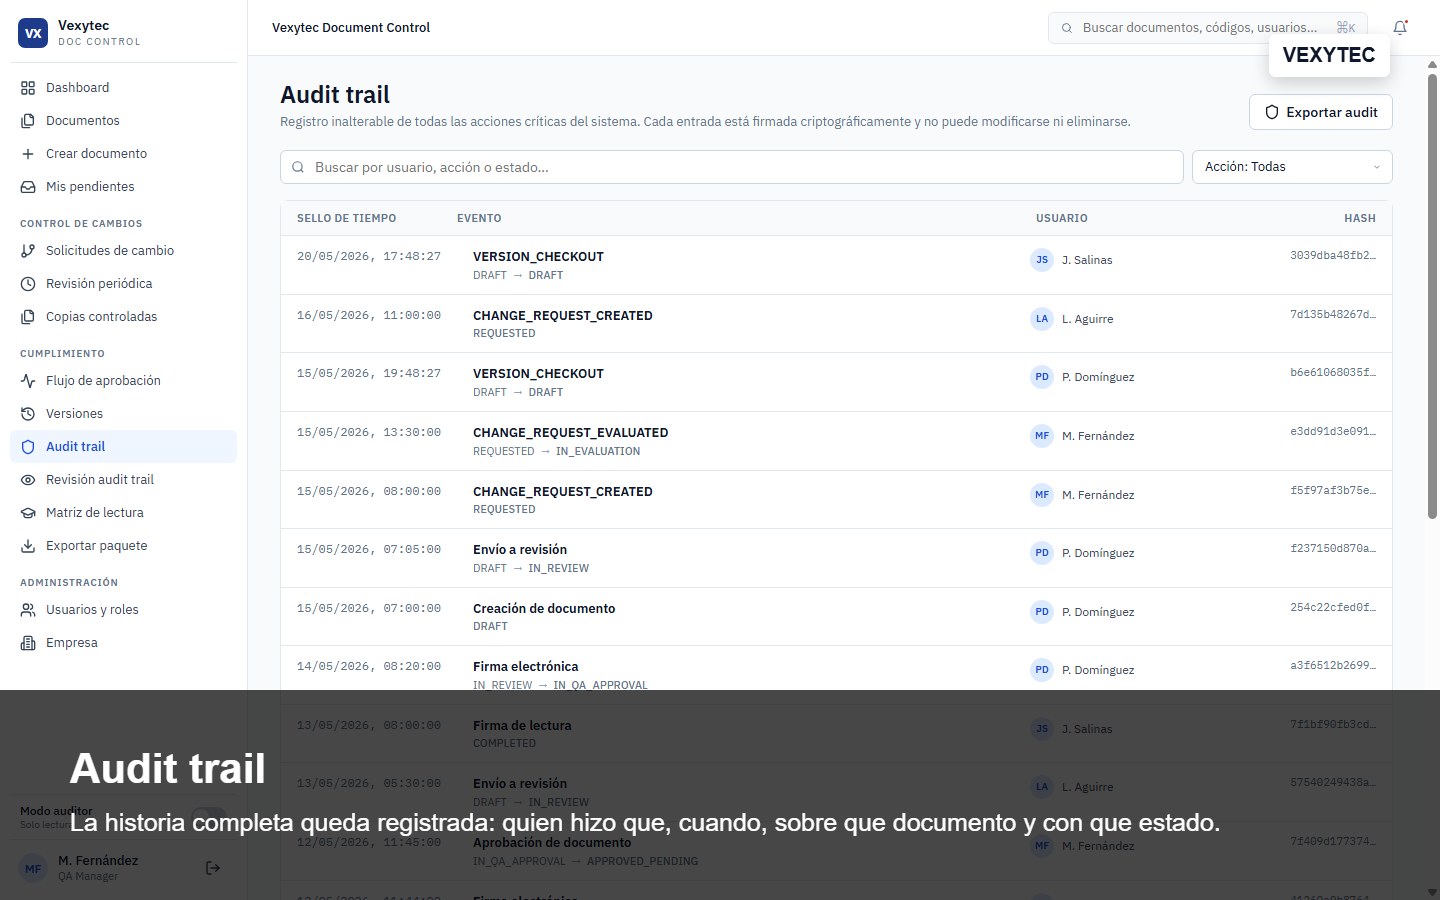Click the MF avatar on CHANGE_REQUEST_EVALUATED row
This screenshot has width=1440, height=900.
point(1042,436)
